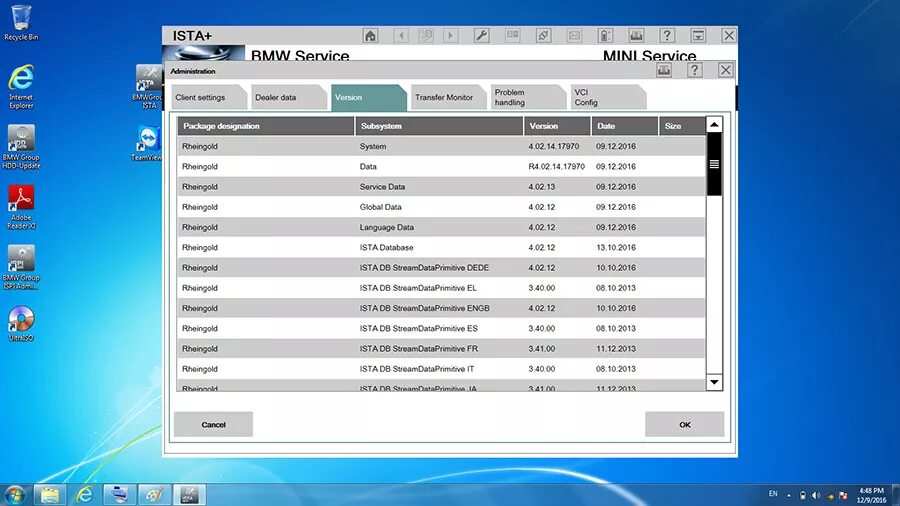
Task: Select 'ISTA DB StreamDataPrimitive ENGB' row
Action: coord(441,308)
